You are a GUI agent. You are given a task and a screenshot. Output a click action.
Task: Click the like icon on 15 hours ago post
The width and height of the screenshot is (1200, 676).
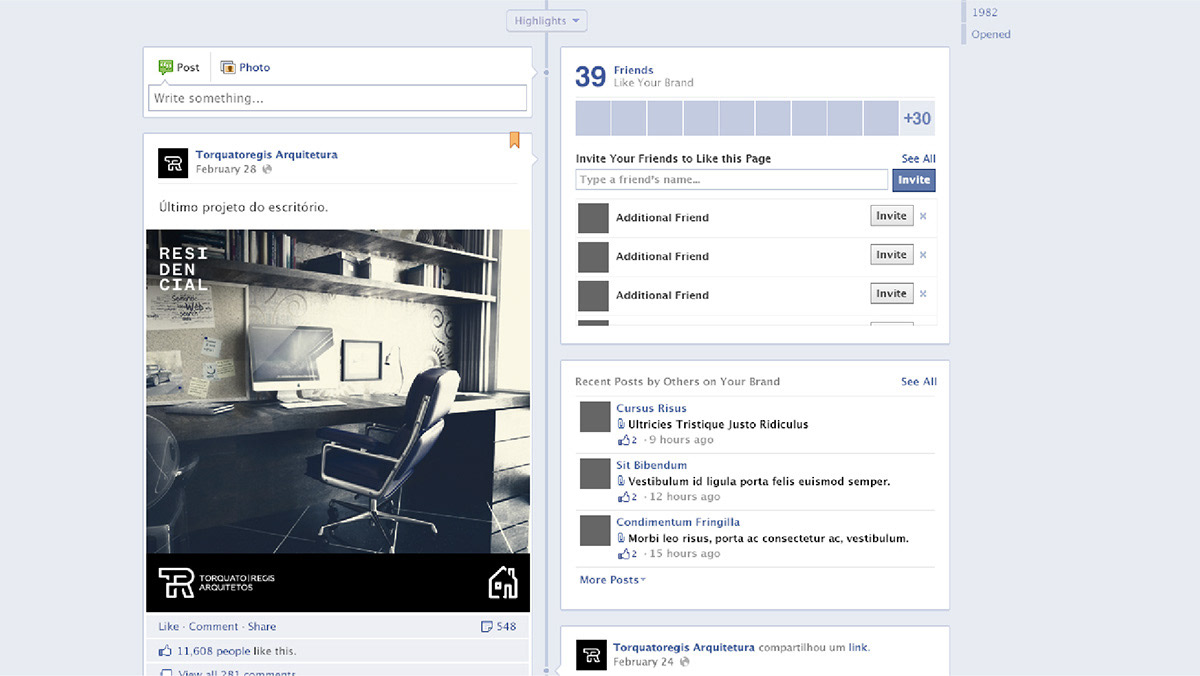(x=623, y=554)
